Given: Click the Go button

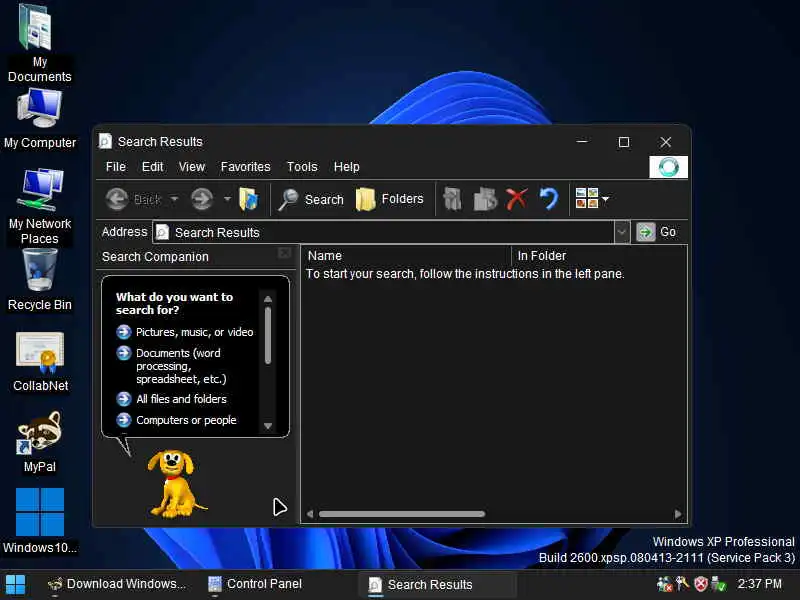Looking at the screenshot, I should tap(657, 232).
